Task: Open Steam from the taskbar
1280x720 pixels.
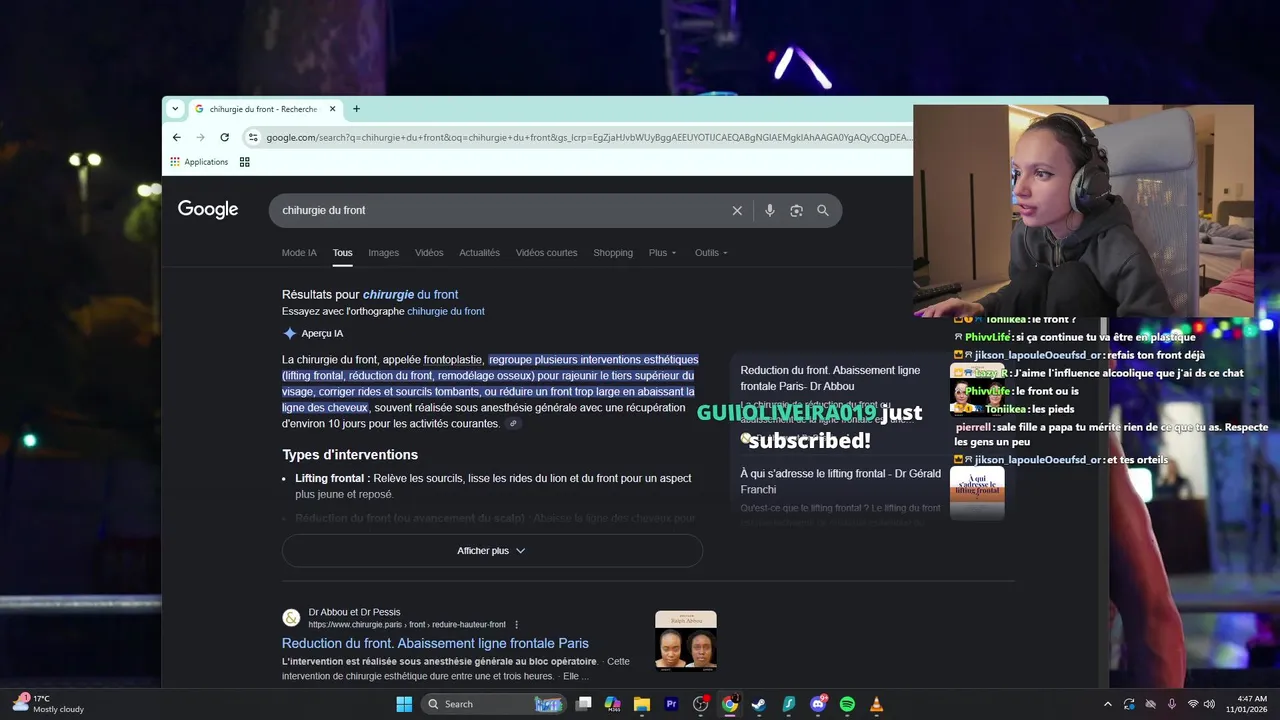Action: (x=759, y=704)
